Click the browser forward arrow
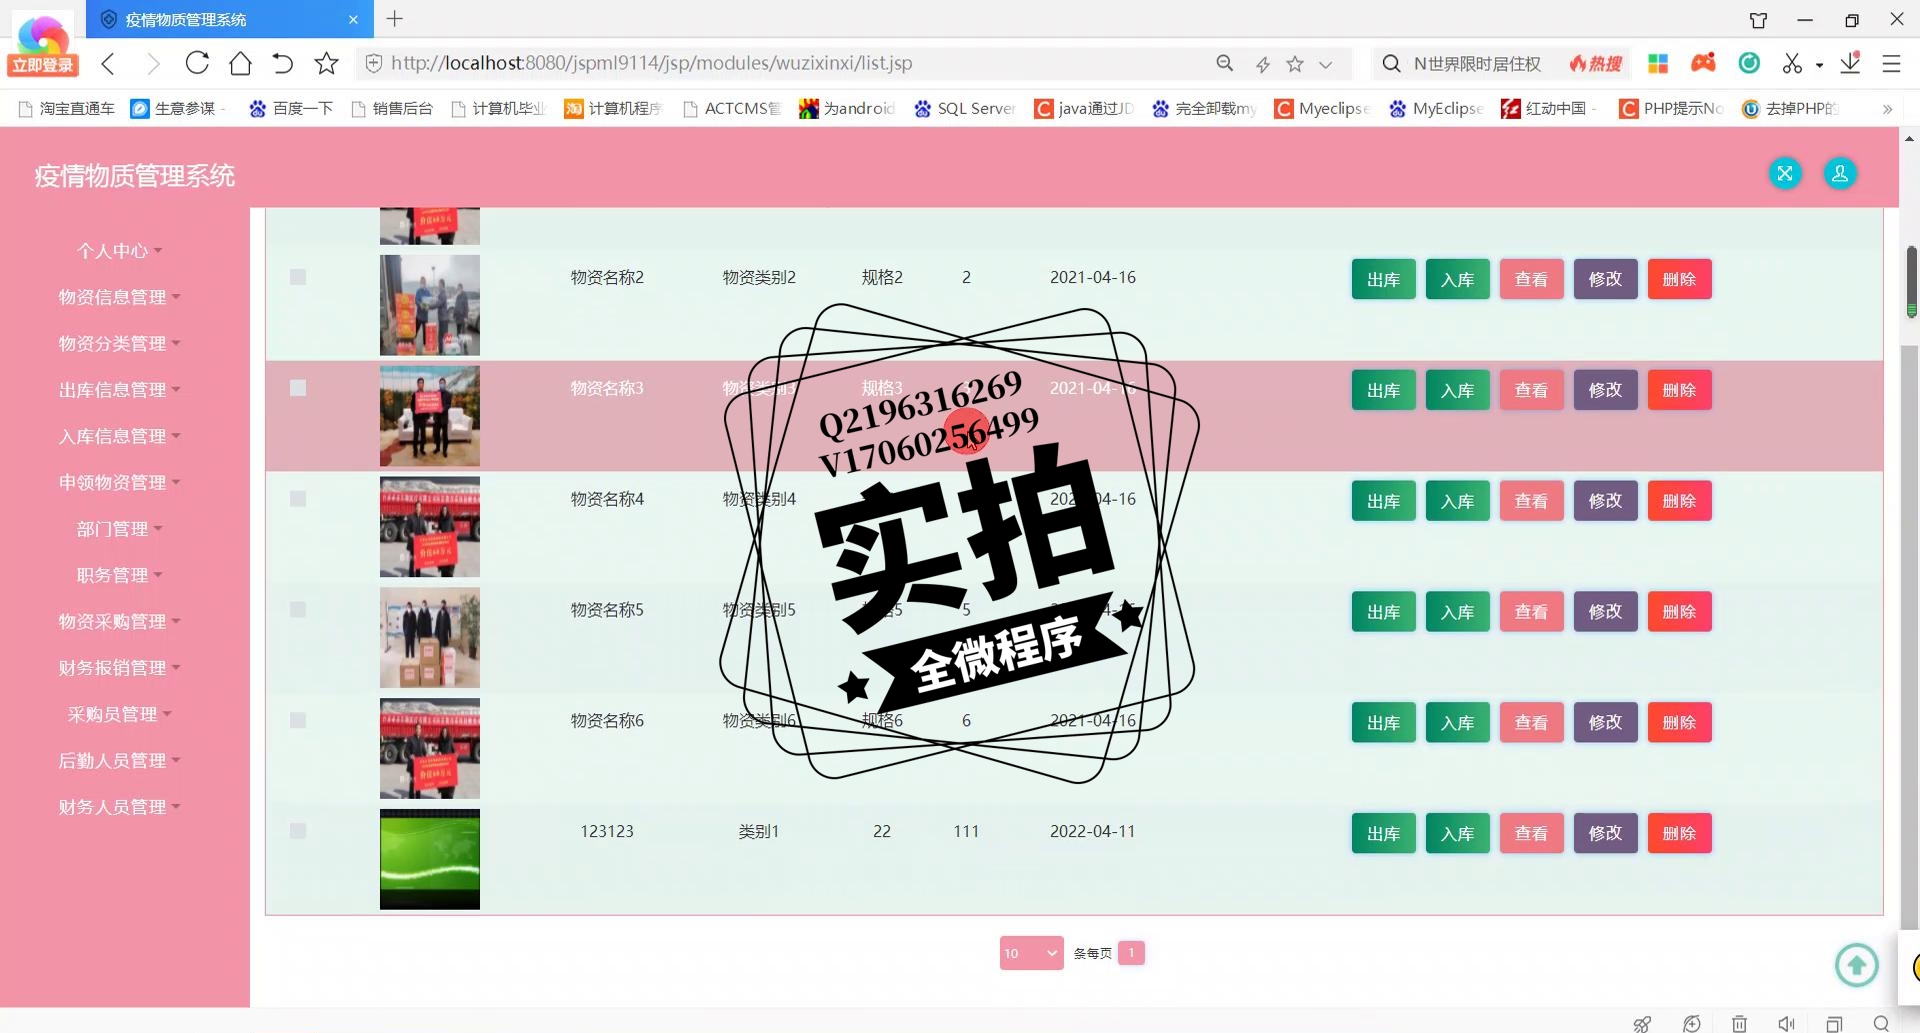This screenshot has width=1920, height=1033. (152, 64)
